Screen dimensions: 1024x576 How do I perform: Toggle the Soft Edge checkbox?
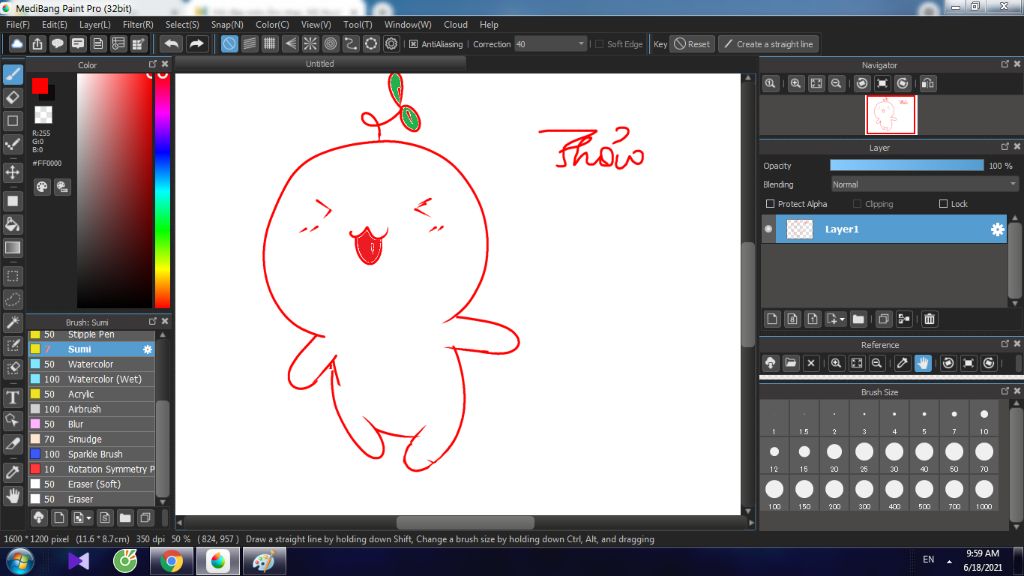pos(600,44)
